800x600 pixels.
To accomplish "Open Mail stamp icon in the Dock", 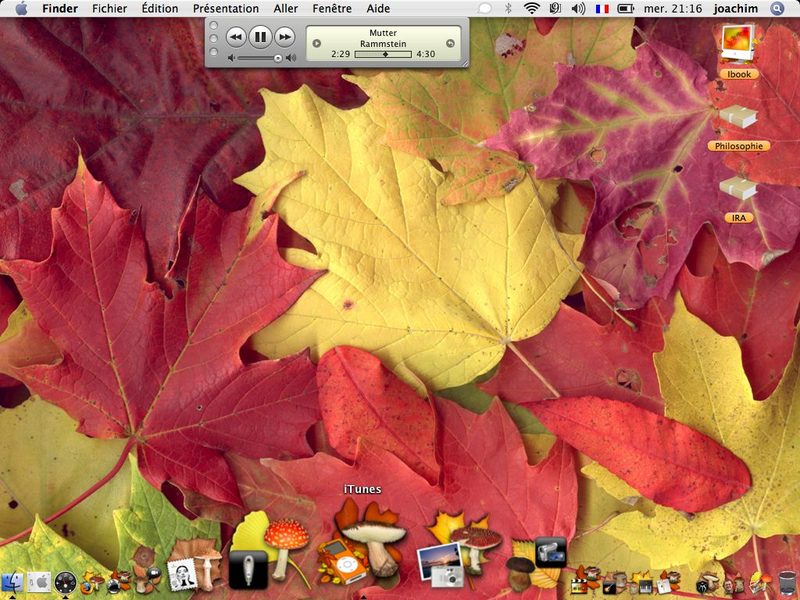I will coord(182,574).
